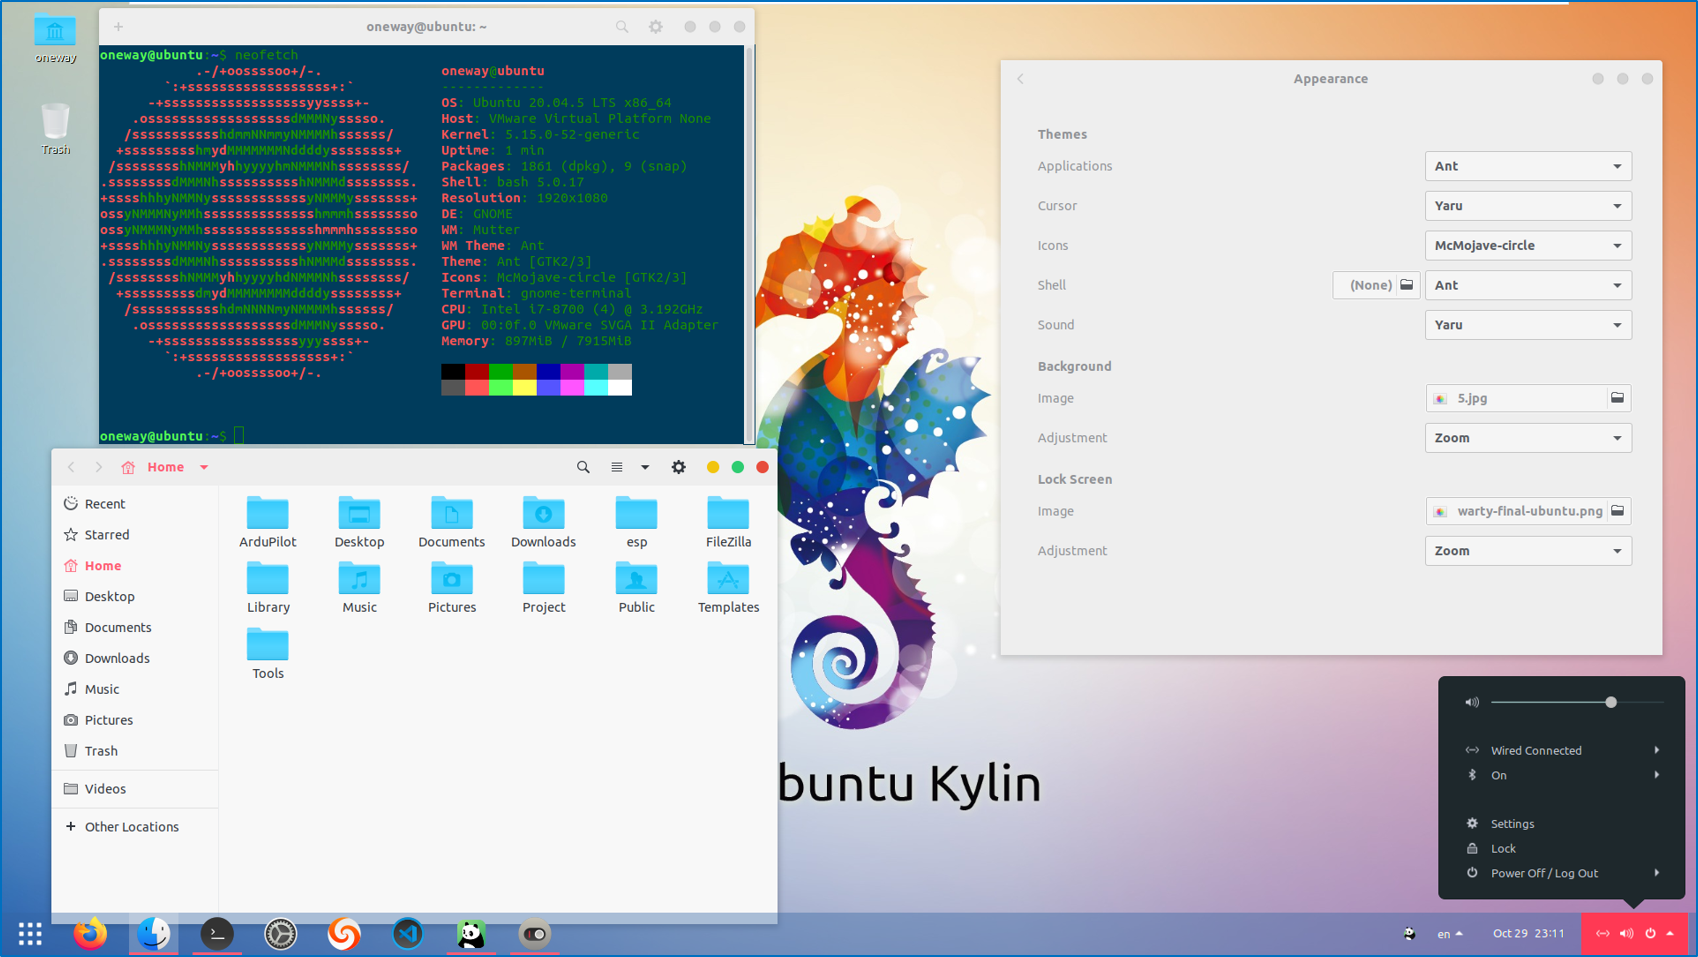Viewport: 1698px width, 957px height.
Task: Adjust the volume slider
Action: point(1577,702)
